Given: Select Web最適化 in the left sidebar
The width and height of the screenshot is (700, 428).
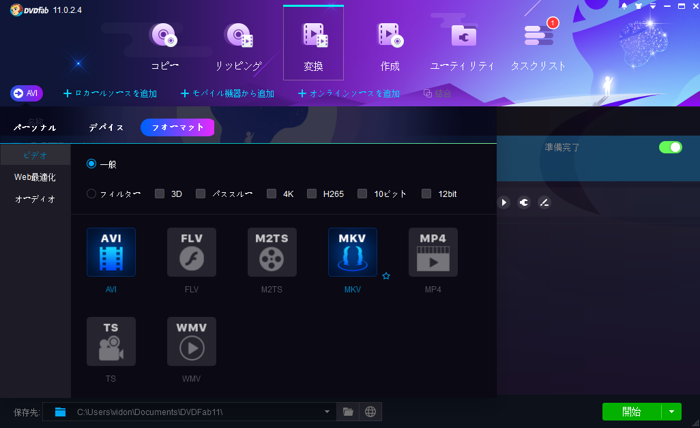Looking at the screenshot, I should [x=35, y=177].
